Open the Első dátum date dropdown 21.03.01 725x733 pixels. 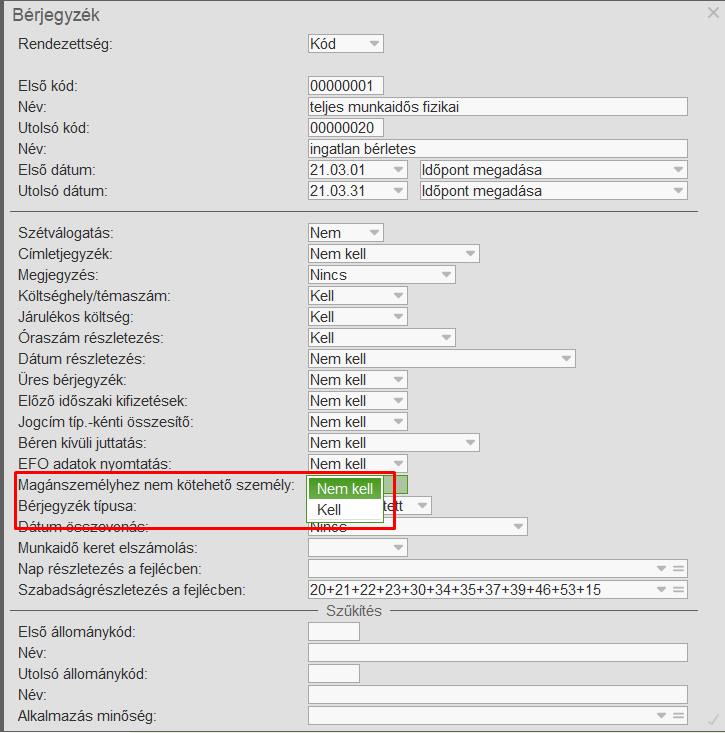pyautogui.click(x=358, y=170)
